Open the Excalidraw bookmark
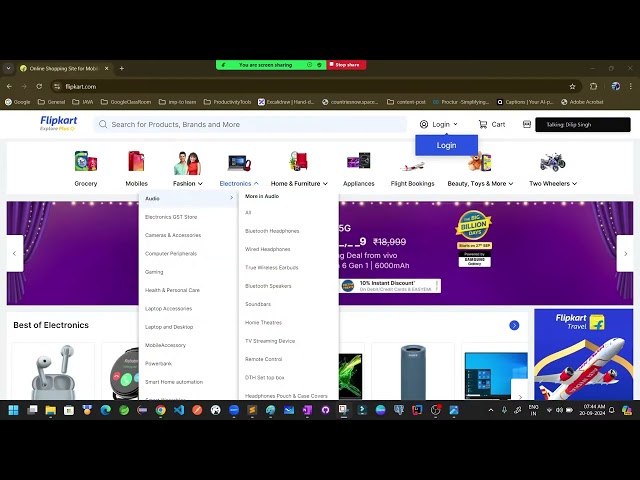 click(286, 102)
